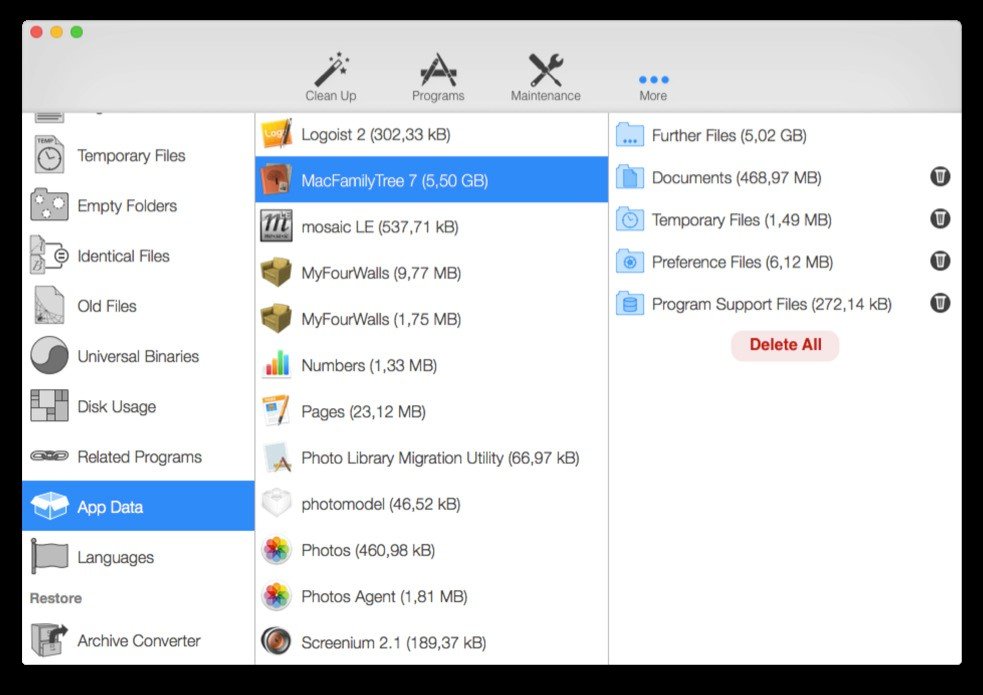Click MyFourWalls (9,77 MB) armchair icon
Viewport: 983px width, 695px height.
tap(276, 273)
